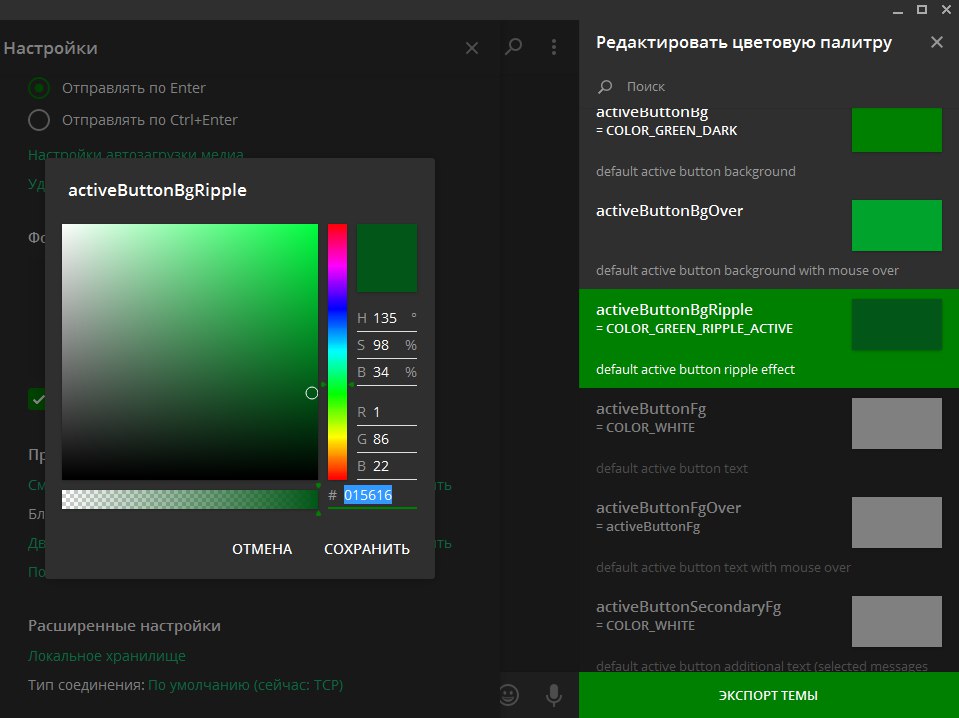This screenshot has width=959, height=718.
Task: Maximize the application window
Action: [x=922, y=9]
